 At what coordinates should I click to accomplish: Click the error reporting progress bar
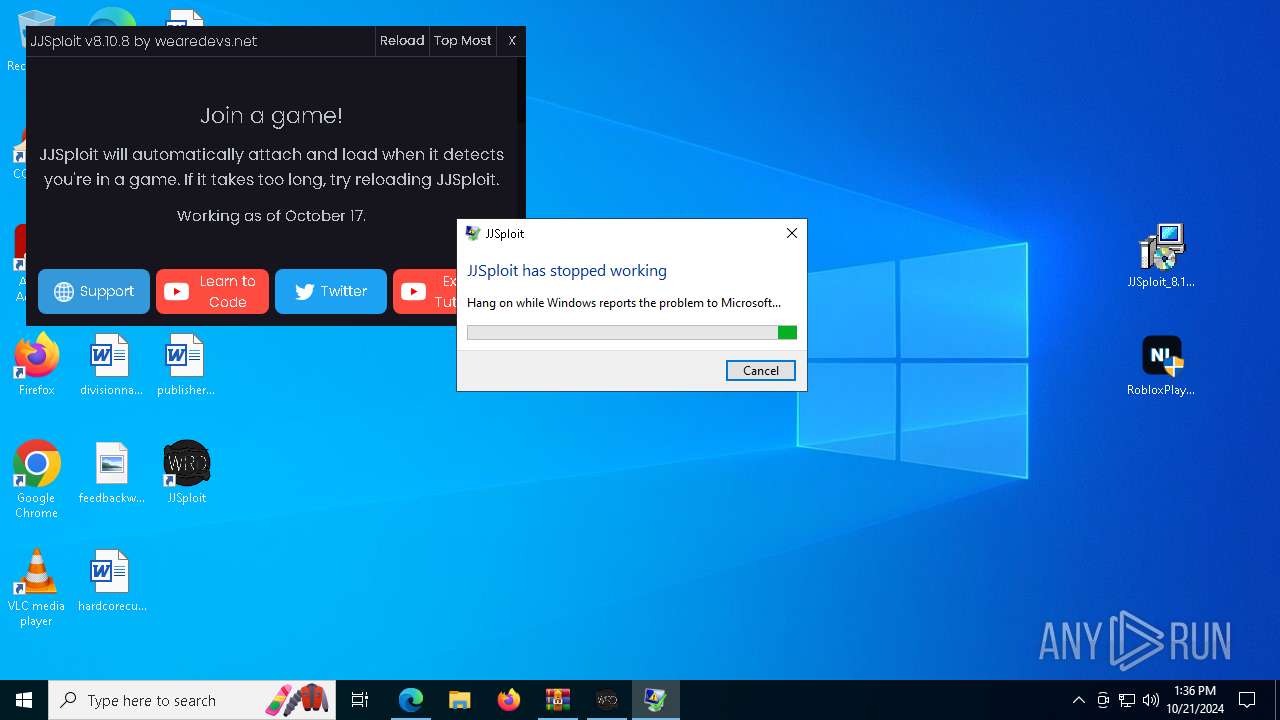coord(632,332)
